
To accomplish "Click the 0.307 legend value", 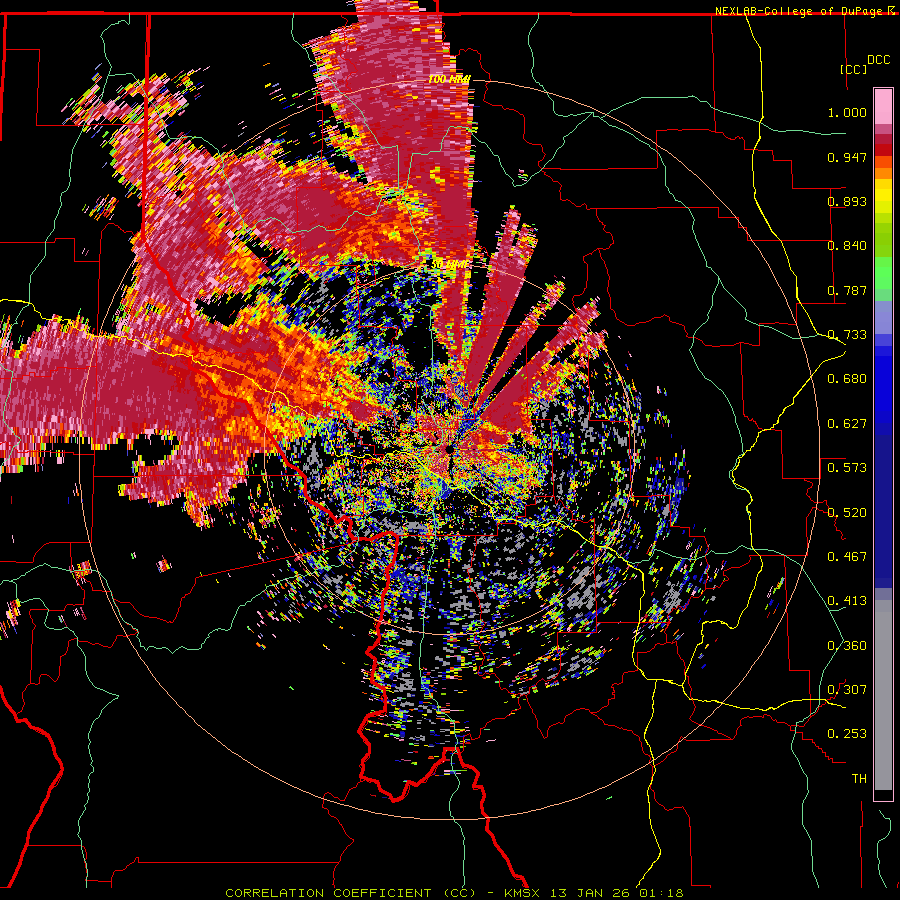I will [x=847, y=690].
